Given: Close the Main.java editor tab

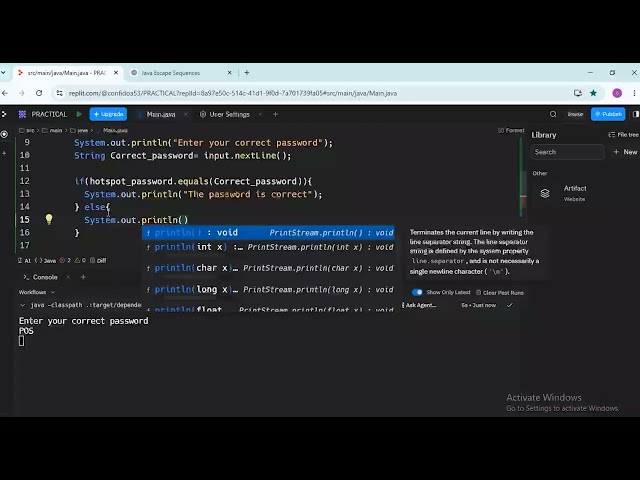Looking at the screenshot, I should tap(186, 114).
